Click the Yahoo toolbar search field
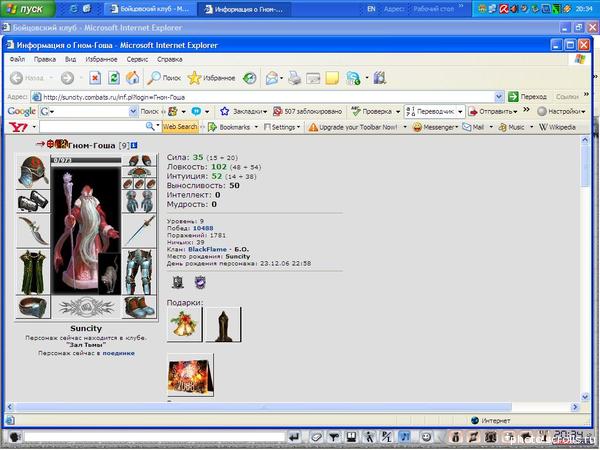Viewport: 600px width, 450px height. [x=92, y=127]
